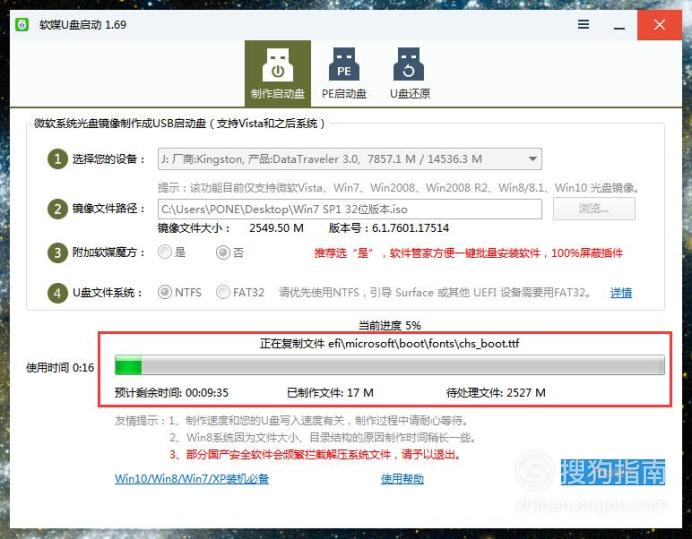Click the image file path input field
This screenshot has height=539, width=692.
pos(350,209)
